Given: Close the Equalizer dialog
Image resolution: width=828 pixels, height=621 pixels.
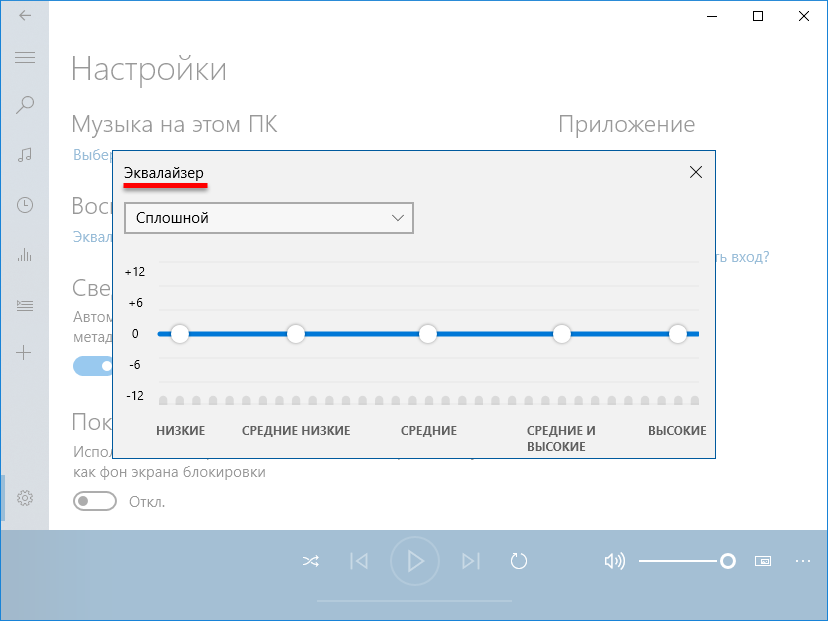Looking at the screenshot, I should click(x=695, y=172).
